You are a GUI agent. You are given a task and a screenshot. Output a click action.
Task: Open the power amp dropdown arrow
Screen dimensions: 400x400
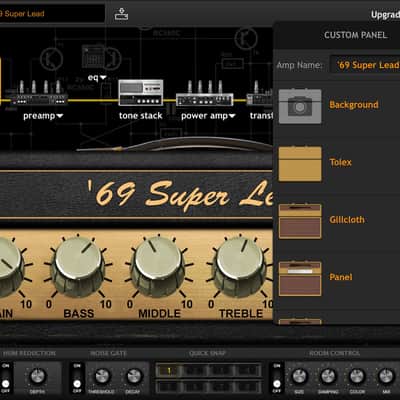pyautogui.click(x=232, y=116)
